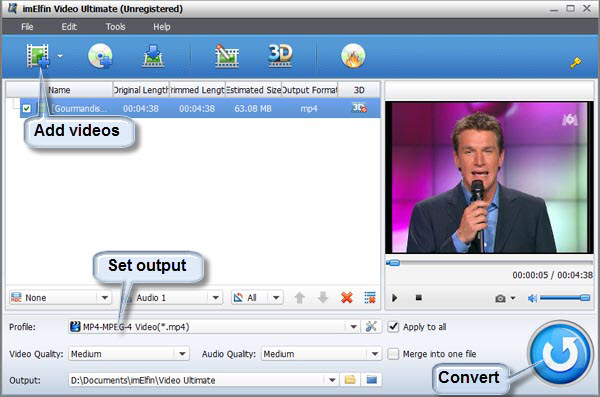Image resolution: width=600 pixels, height=397 pixels.
Task: Click the Browse output folder icon
Action: 350,380
